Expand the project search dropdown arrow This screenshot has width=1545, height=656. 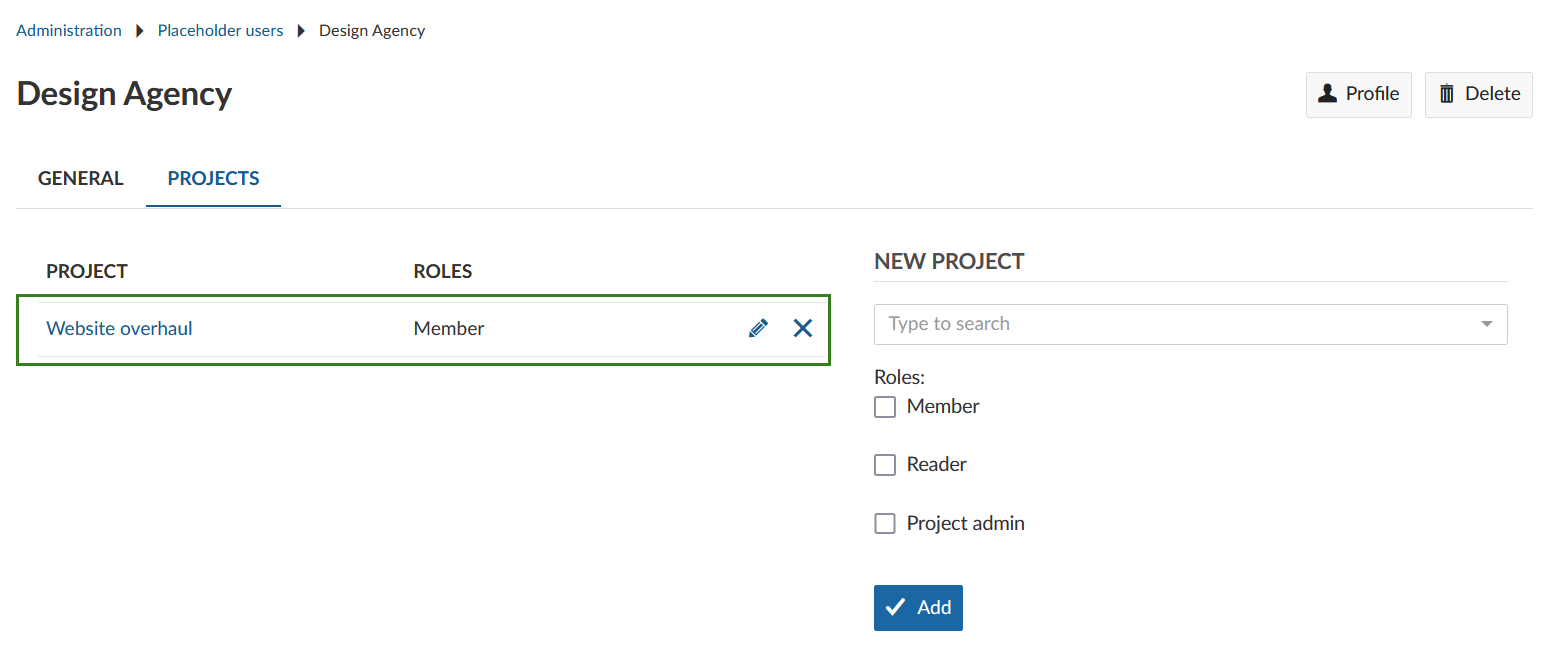tap(1486, 324)
